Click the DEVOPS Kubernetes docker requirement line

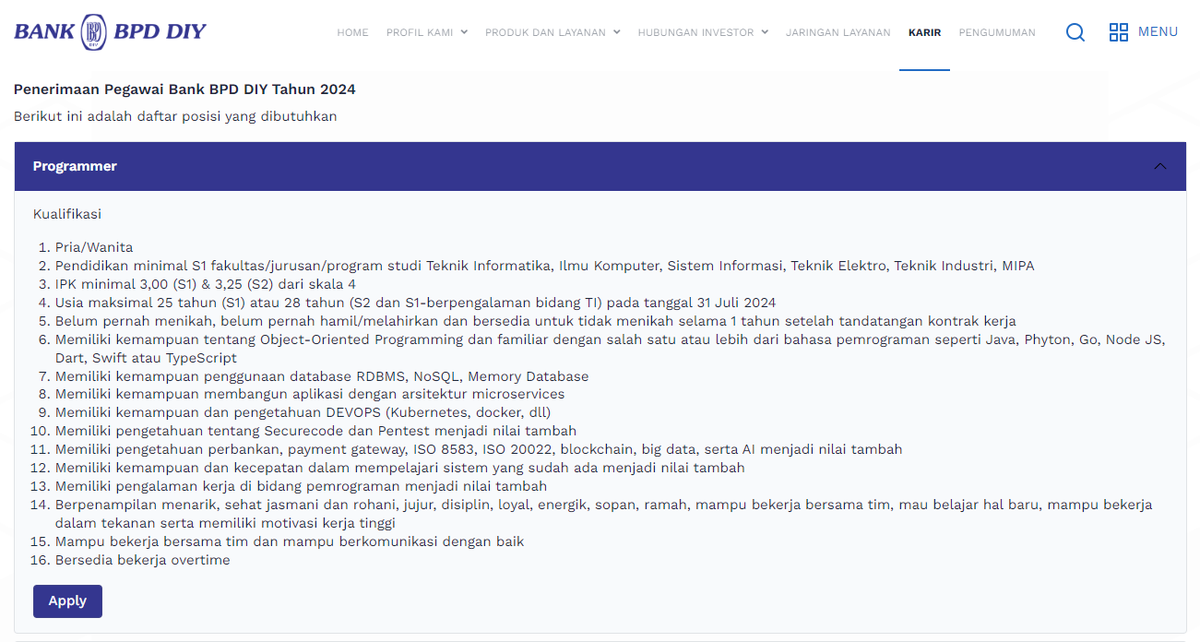[303, 412]
